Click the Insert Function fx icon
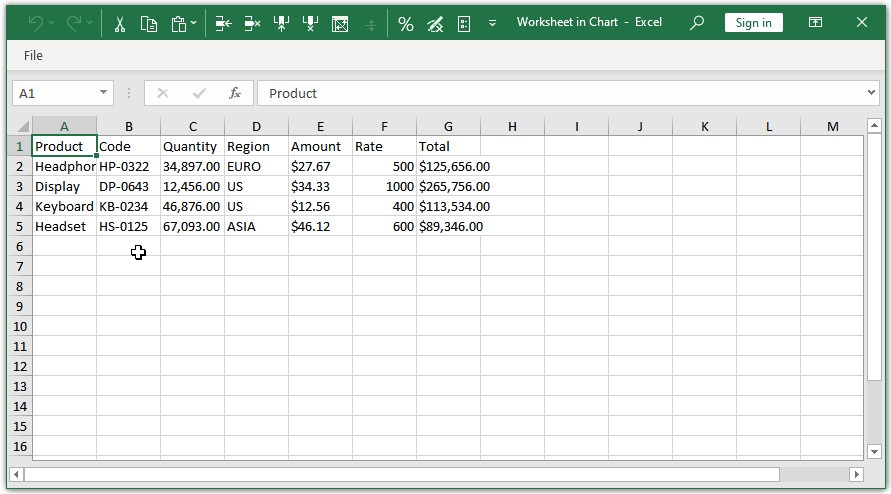The height and width of the screenshot is (494, 891). [x=235, y=93]
